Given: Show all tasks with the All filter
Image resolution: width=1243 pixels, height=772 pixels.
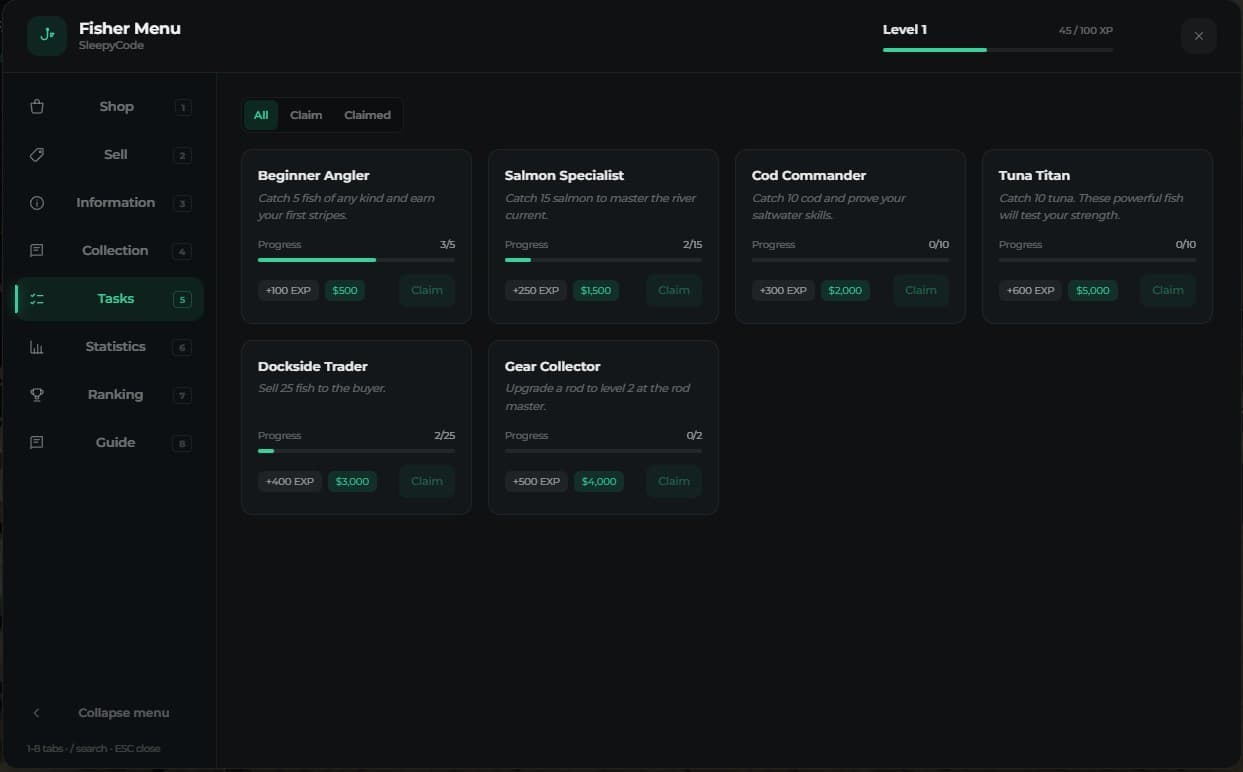Looking at the screenshot, I should 261,115.
